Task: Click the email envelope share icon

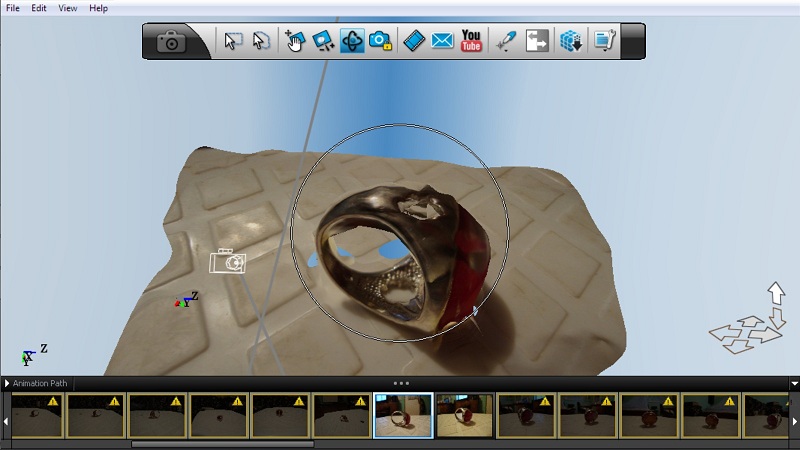Action: pyautogui.click(x=442, y=41)
